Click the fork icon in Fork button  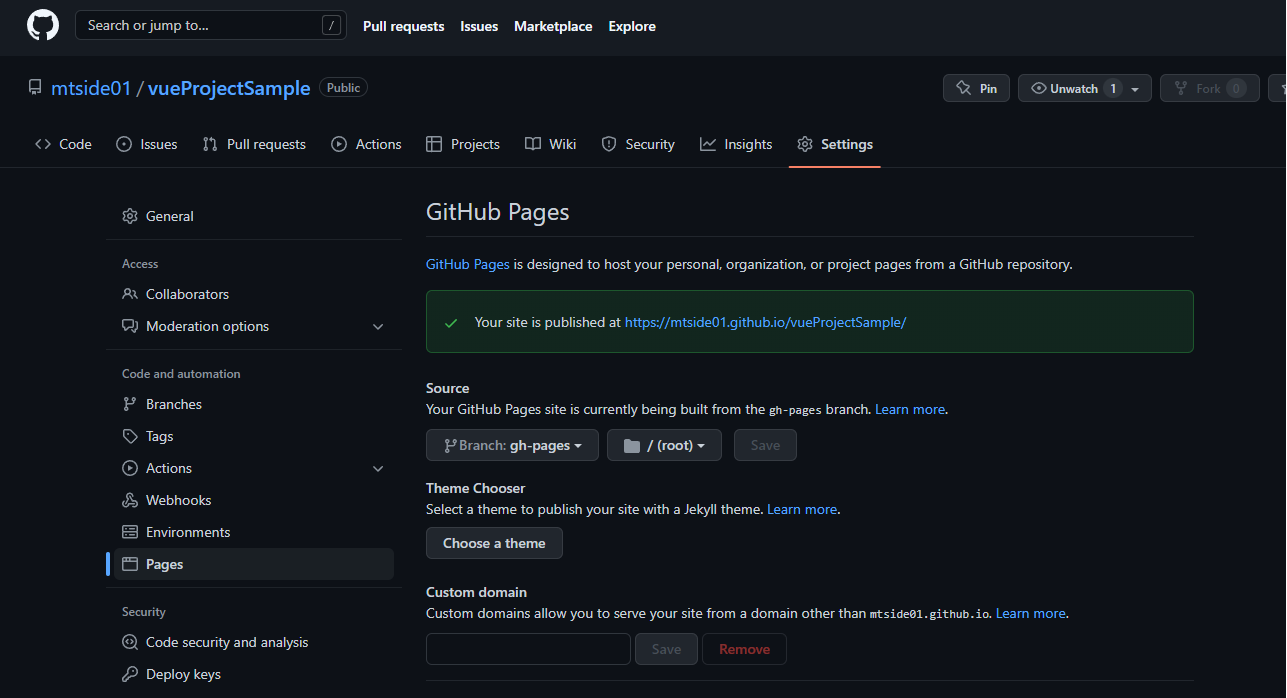click(1181, 88)
